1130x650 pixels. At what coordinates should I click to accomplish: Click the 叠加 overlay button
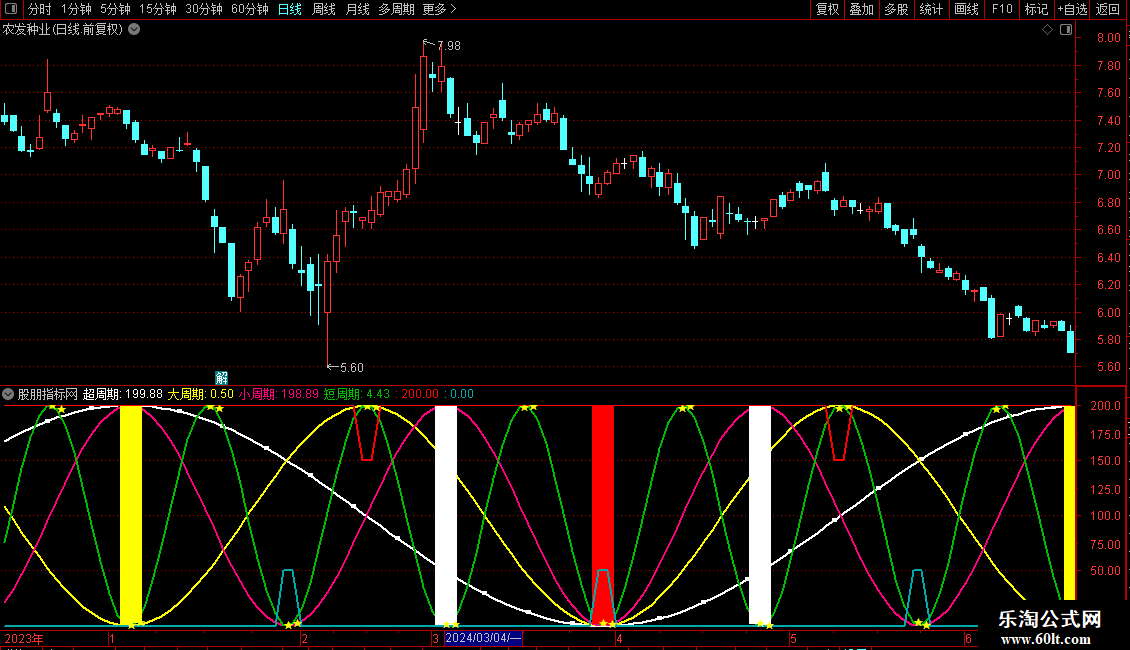point(862,9)
